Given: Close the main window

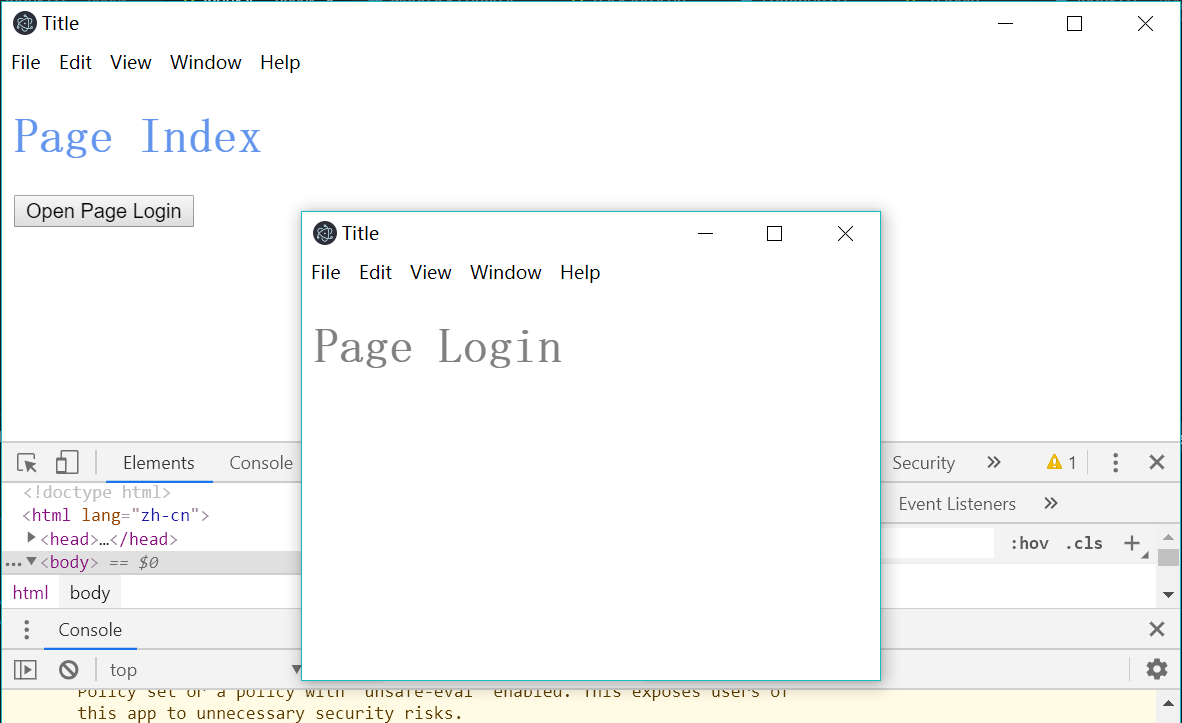Looking at the screenshot, I should pos(1145,23).
